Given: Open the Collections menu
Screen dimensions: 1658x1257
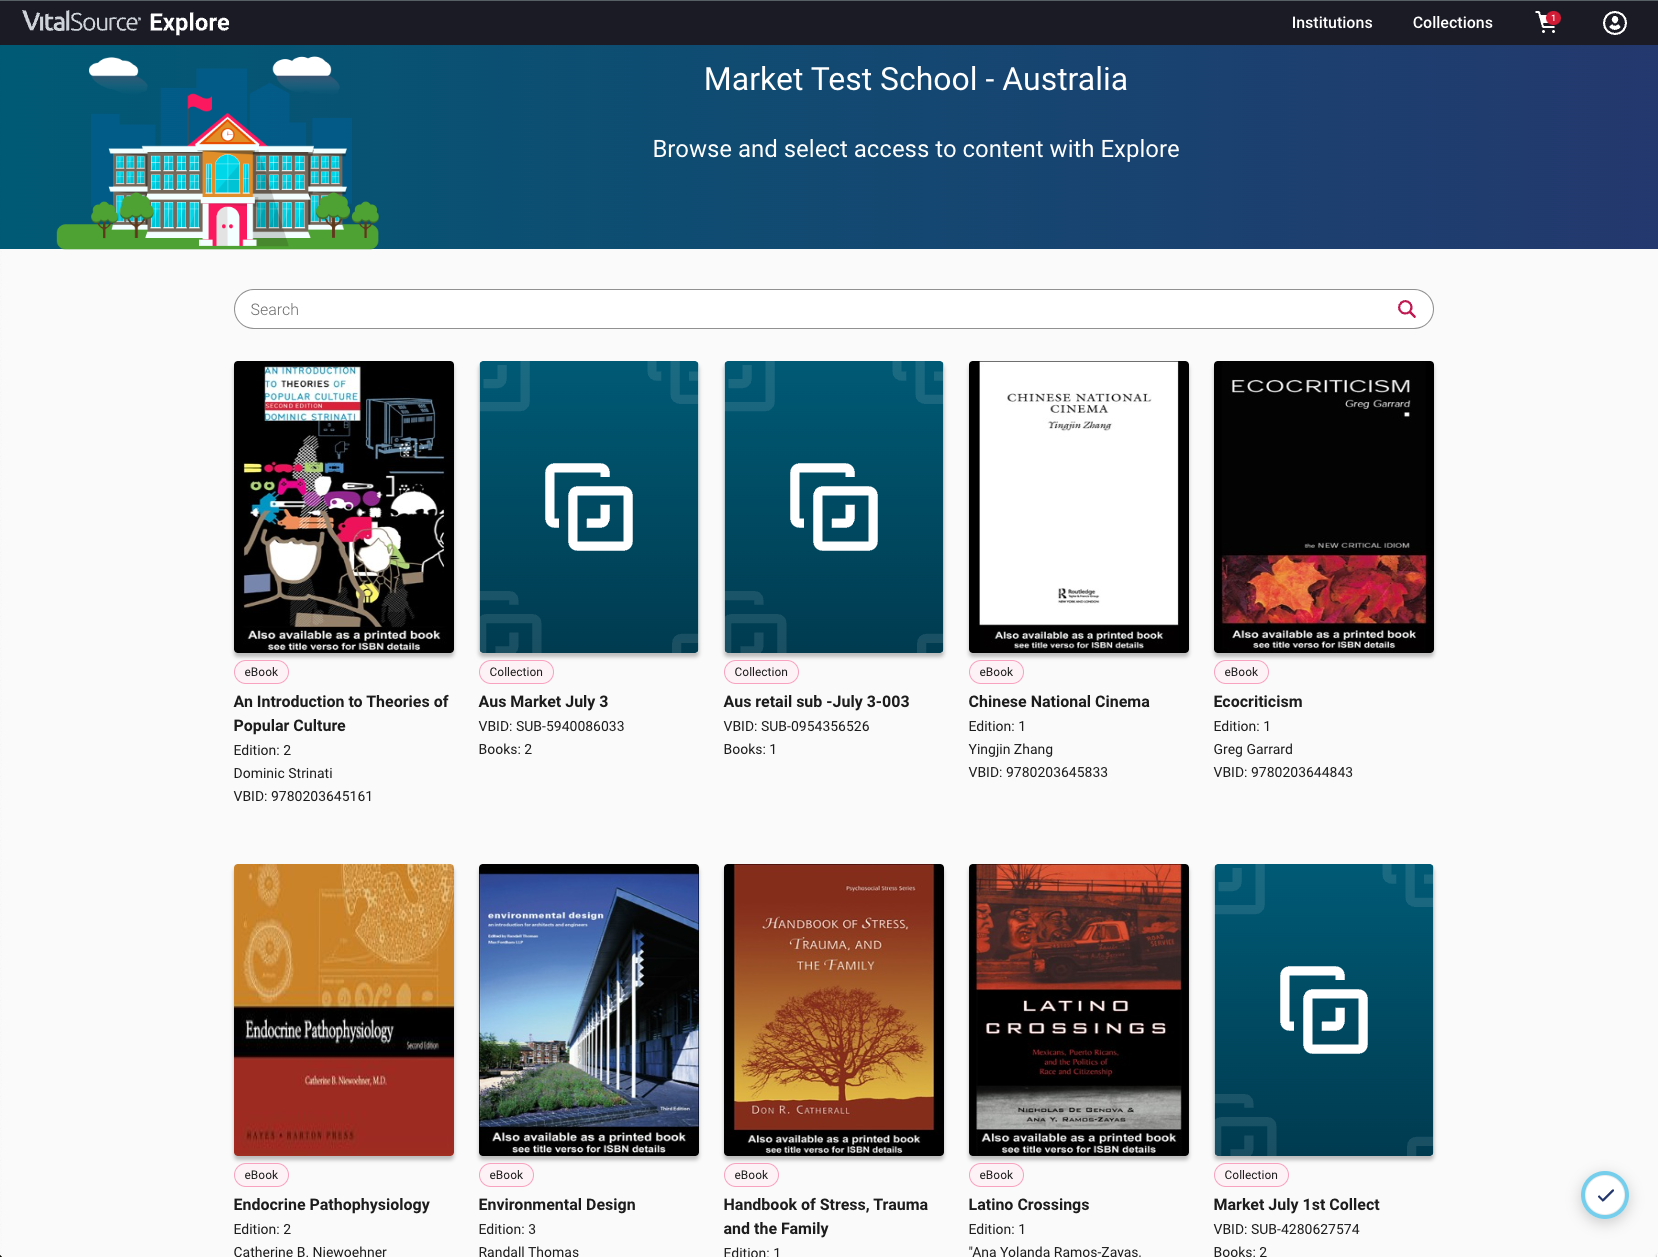Looking at the screenshot, I should (x=1452, y=22).
